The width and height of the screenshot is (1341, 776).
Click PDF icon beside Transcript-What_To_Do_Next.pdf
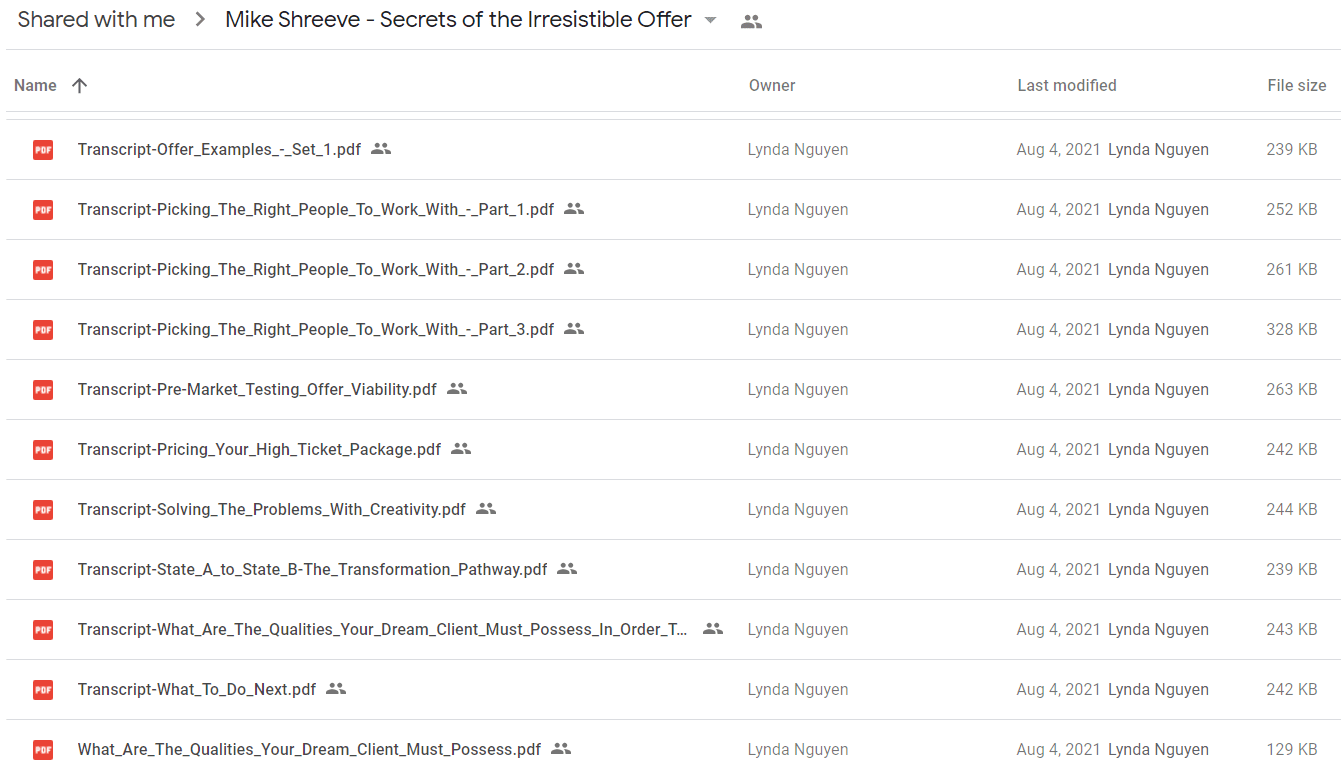pos(43,690)
